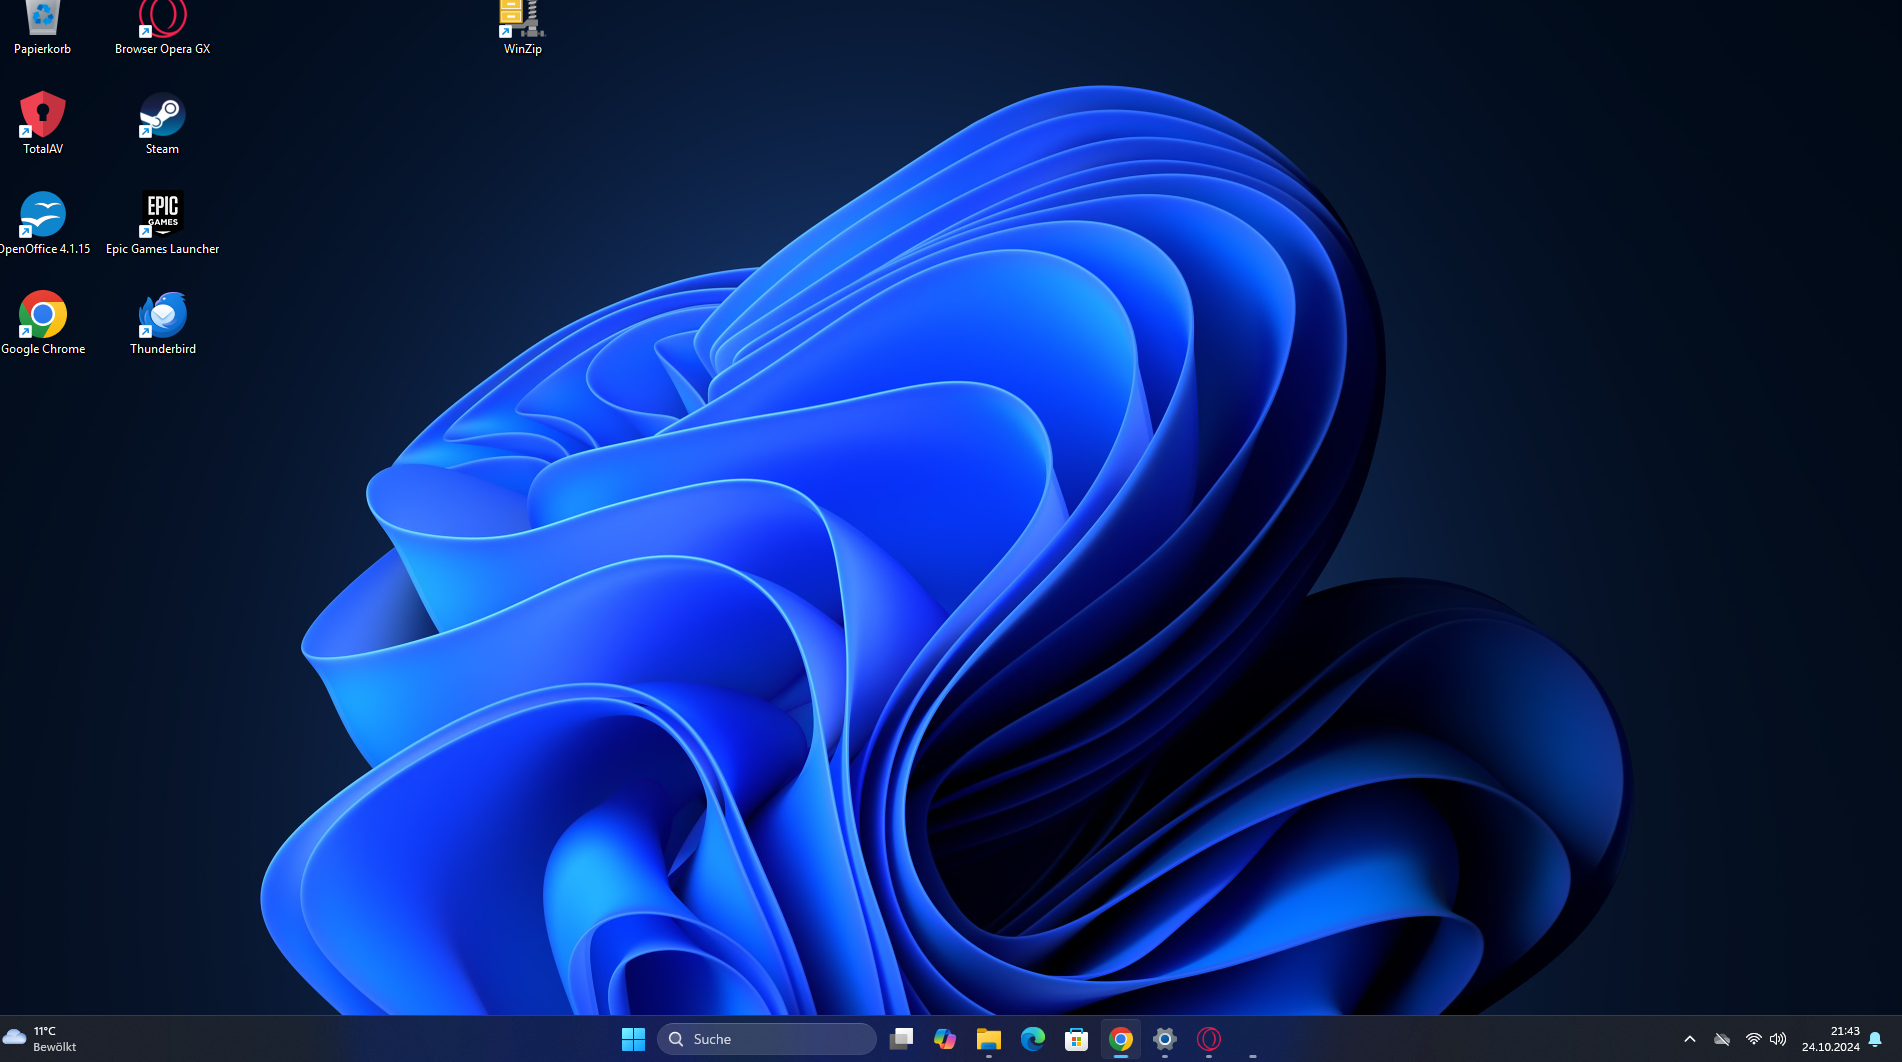The height and width of the screenshot is (1062, 1902).
Task: Click the weather widget showing 11°C Bewölkt
Action: (44, 1038)
